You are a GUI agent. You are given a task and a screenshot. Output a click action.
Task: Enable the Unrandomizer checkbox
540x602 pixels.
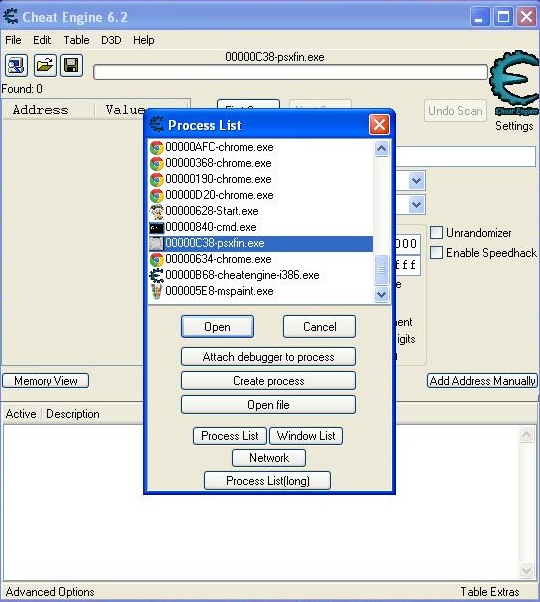[436, 233]
